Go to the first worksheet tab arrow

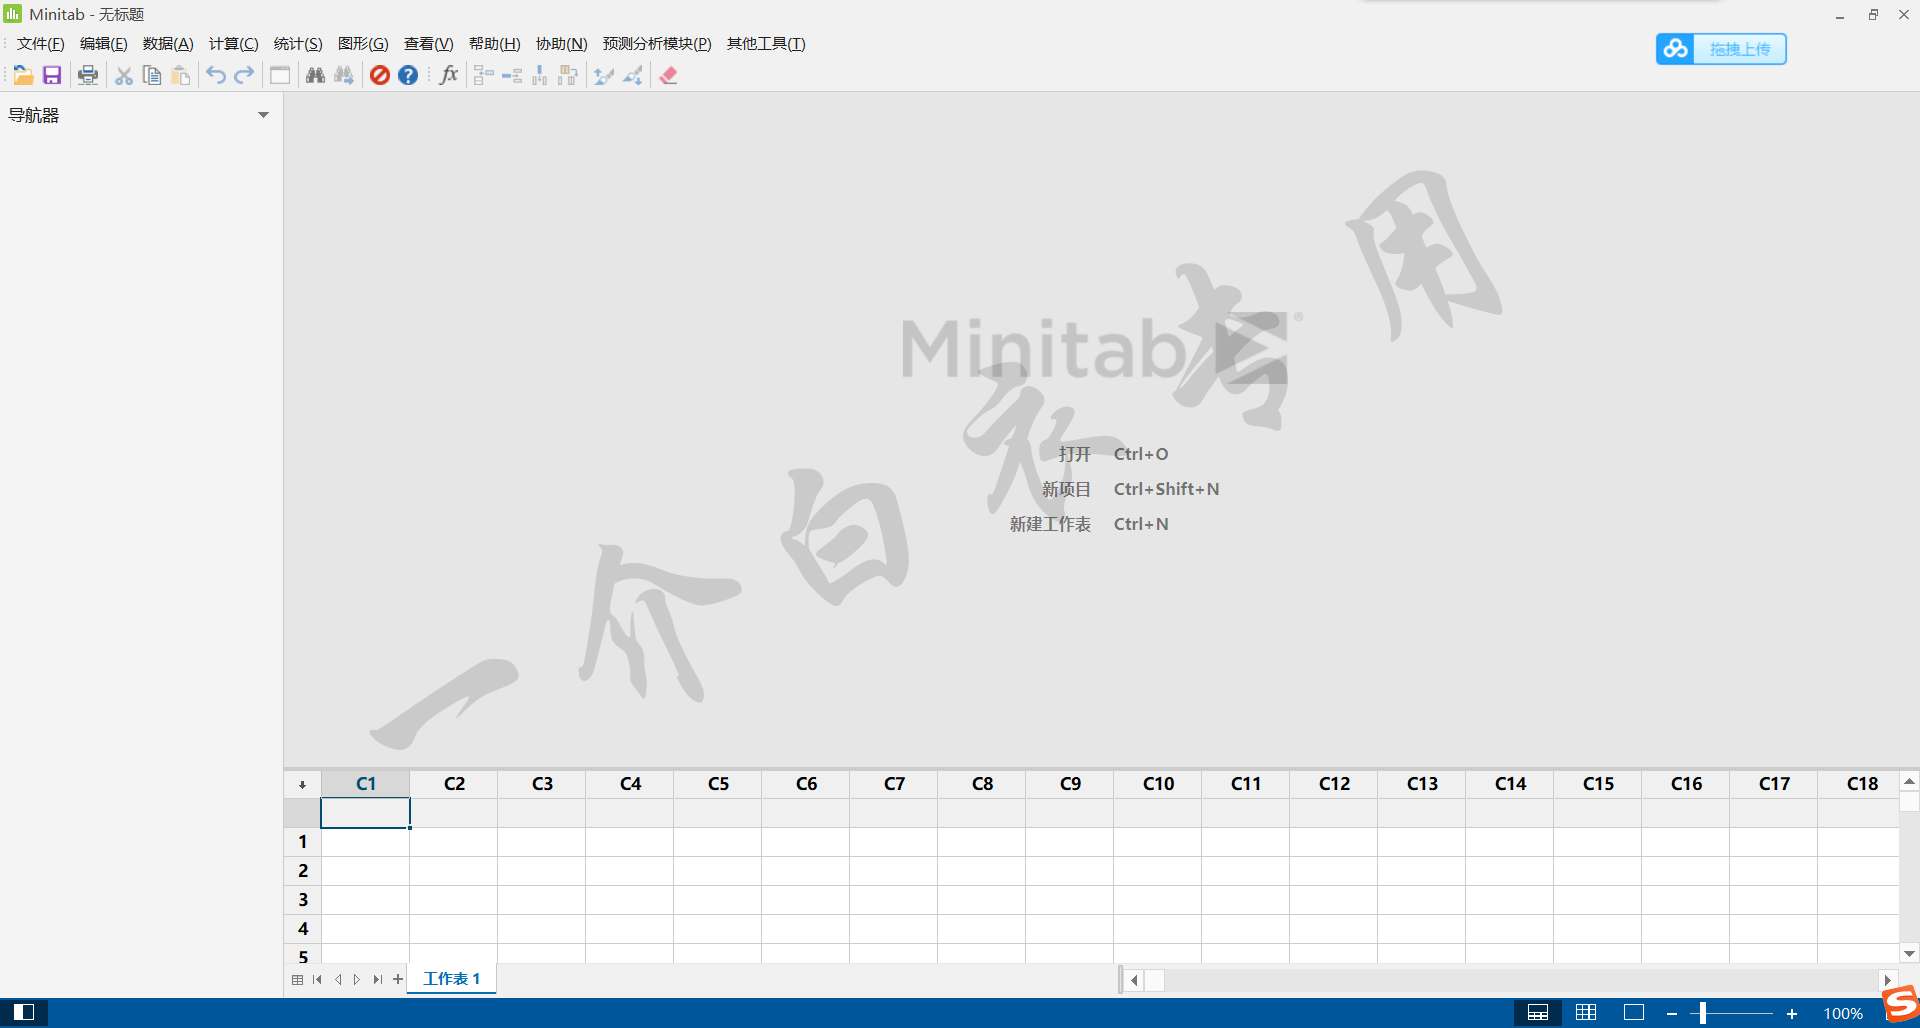pyautogui.click(x=317, y=979)
